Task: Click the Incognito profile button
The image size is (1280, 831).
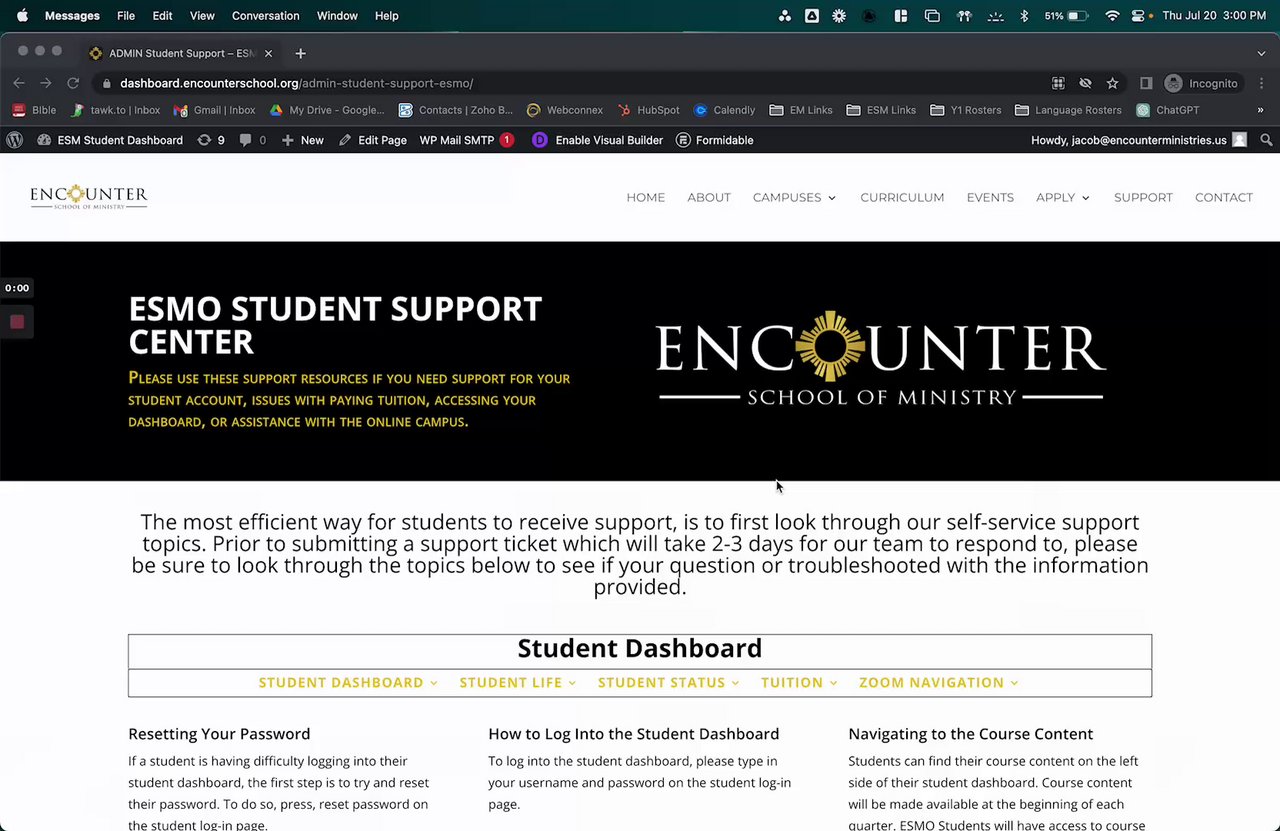Action: pos(1202,83)
